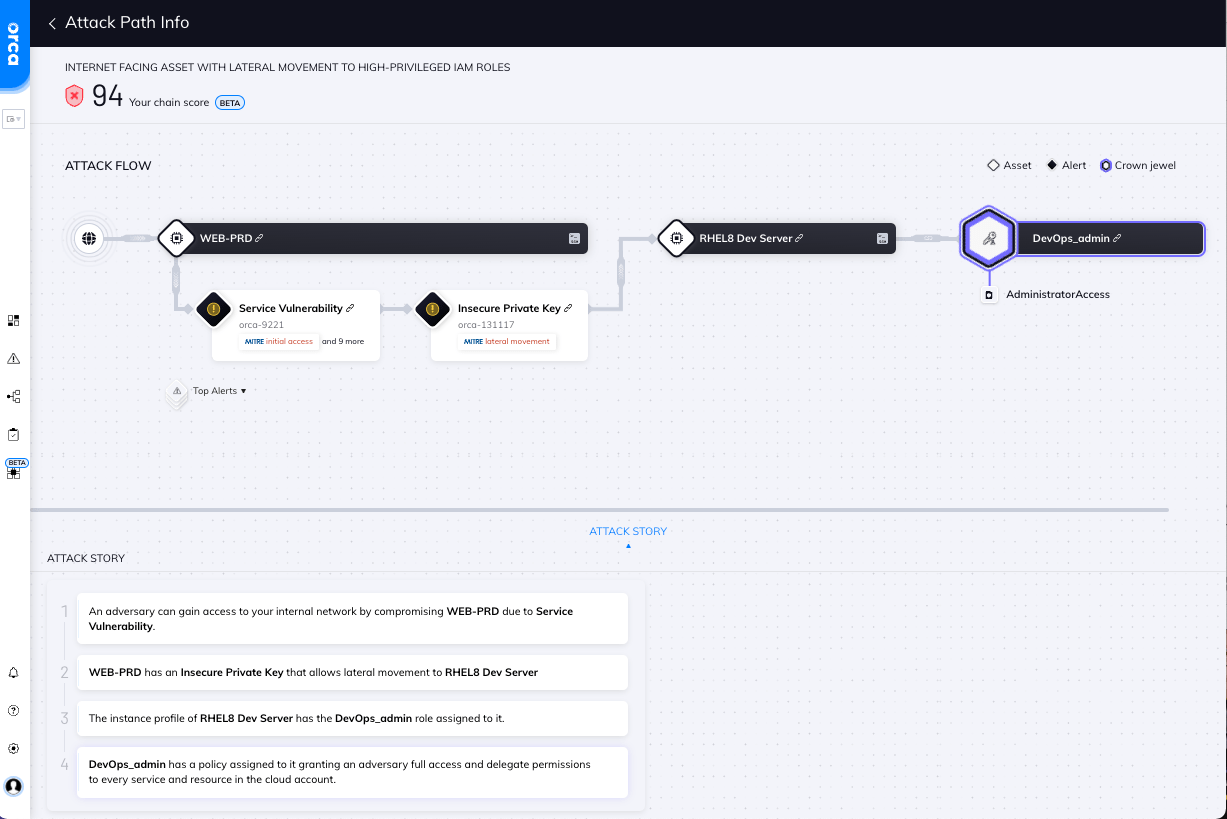Toggle the Alert legend filter
This screenshot has width=1227, height=819.
point(1065,165)
